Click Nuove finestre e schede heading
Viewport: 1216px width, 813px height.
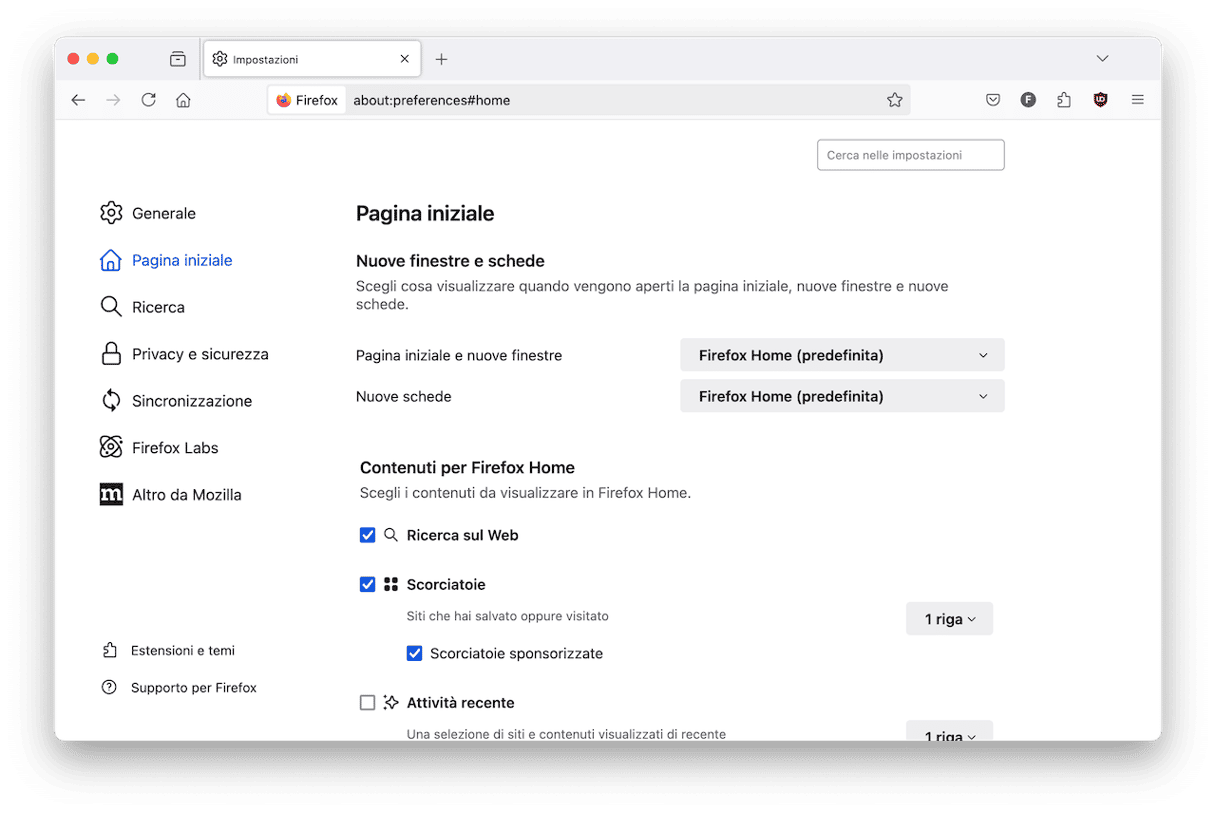coord(450,261)
